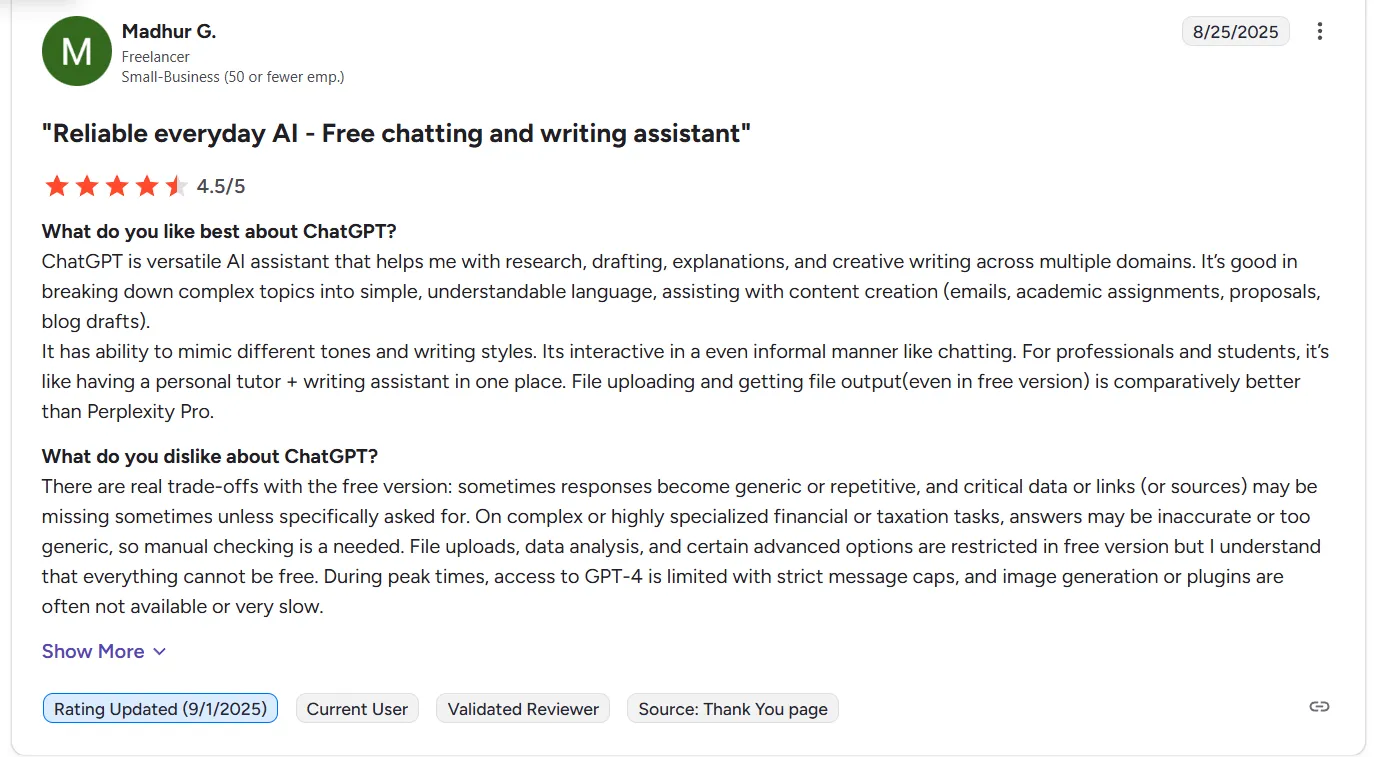Copy the review permalink link icon

point(1319,706)
